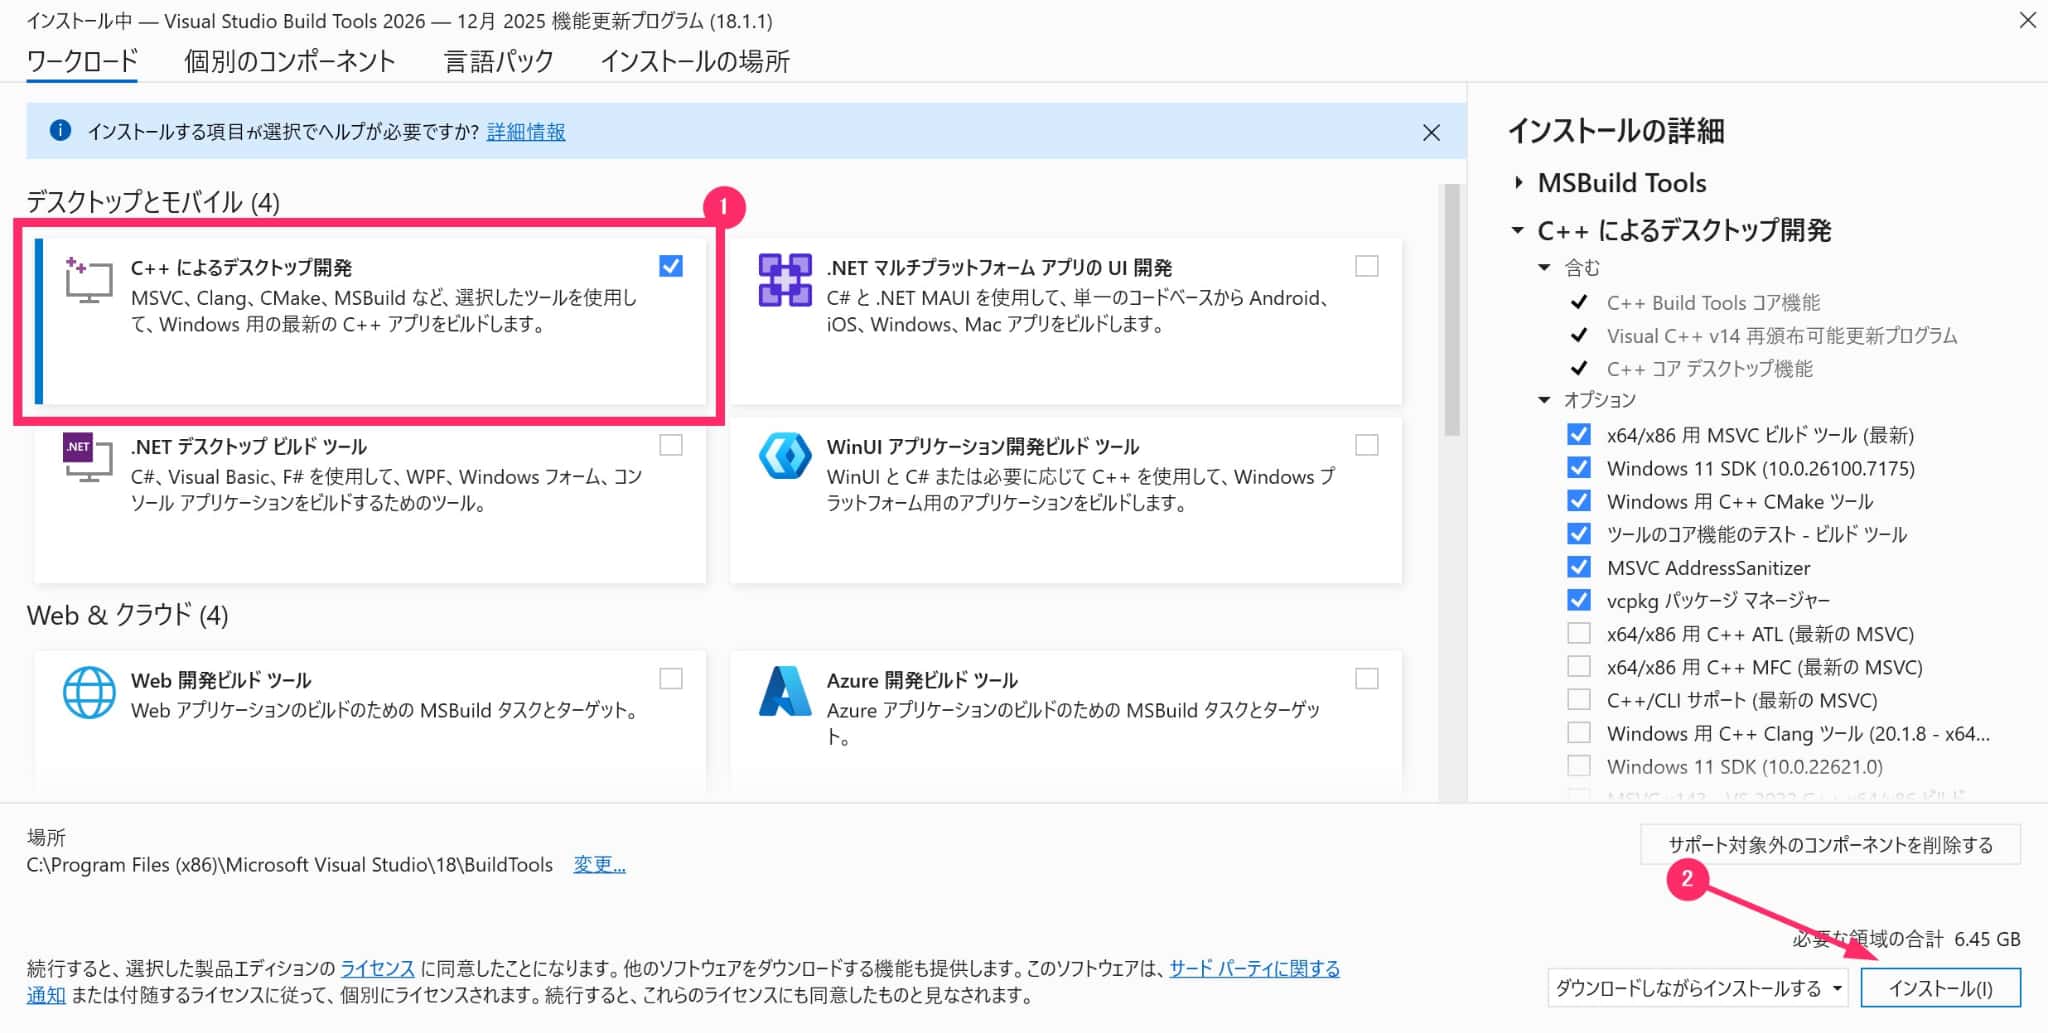The height and width of the screenshot is (1033, 2048).
Task: Expand the MSBuild Tools details node
Action: [x=1518, y=182]
